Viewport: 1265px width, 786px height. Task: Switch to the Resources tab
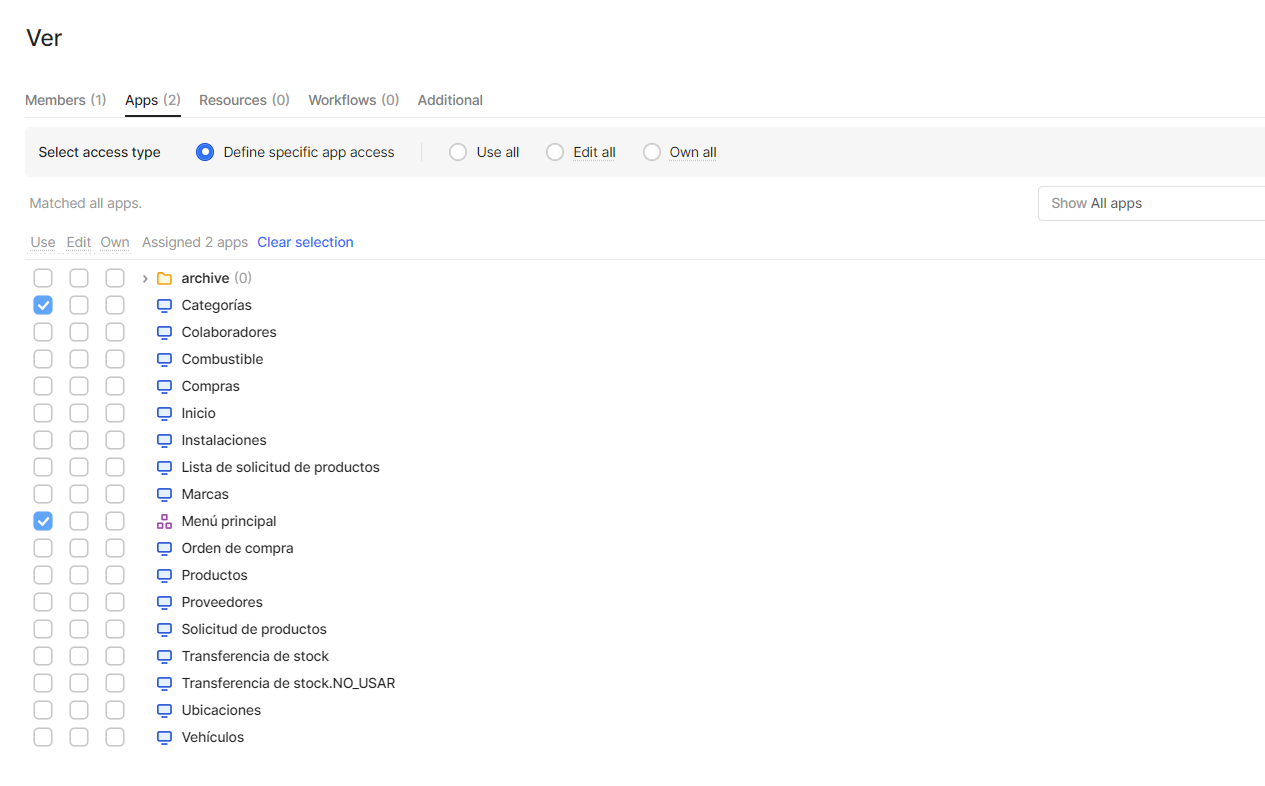click(244, 100)
